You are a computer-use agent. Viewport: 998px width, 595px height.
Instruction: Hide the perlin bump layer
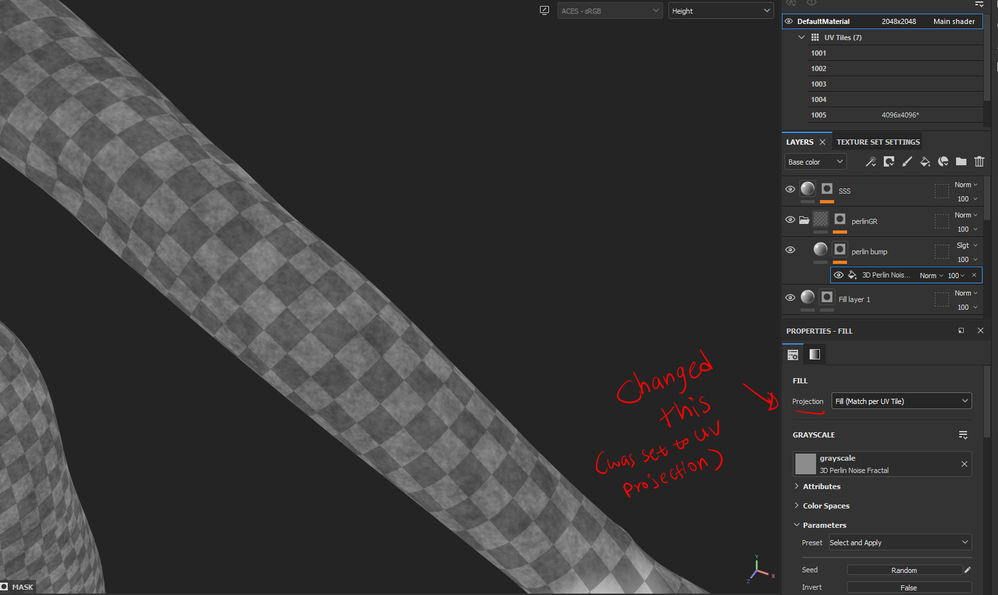tap(790, 250)
